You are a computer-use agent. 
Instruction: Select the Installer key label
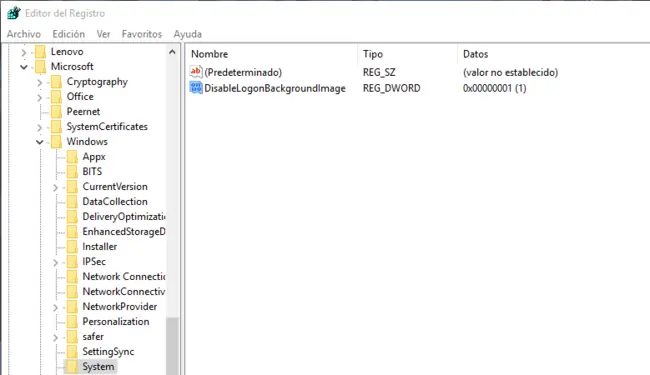(99, 247)
